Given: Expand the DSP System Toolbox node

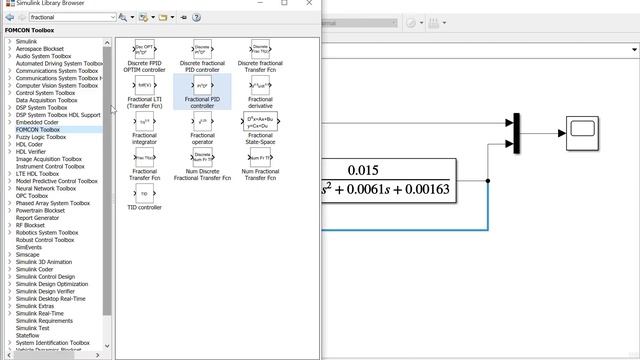Looking at the screenshot, I should point(10,108).
